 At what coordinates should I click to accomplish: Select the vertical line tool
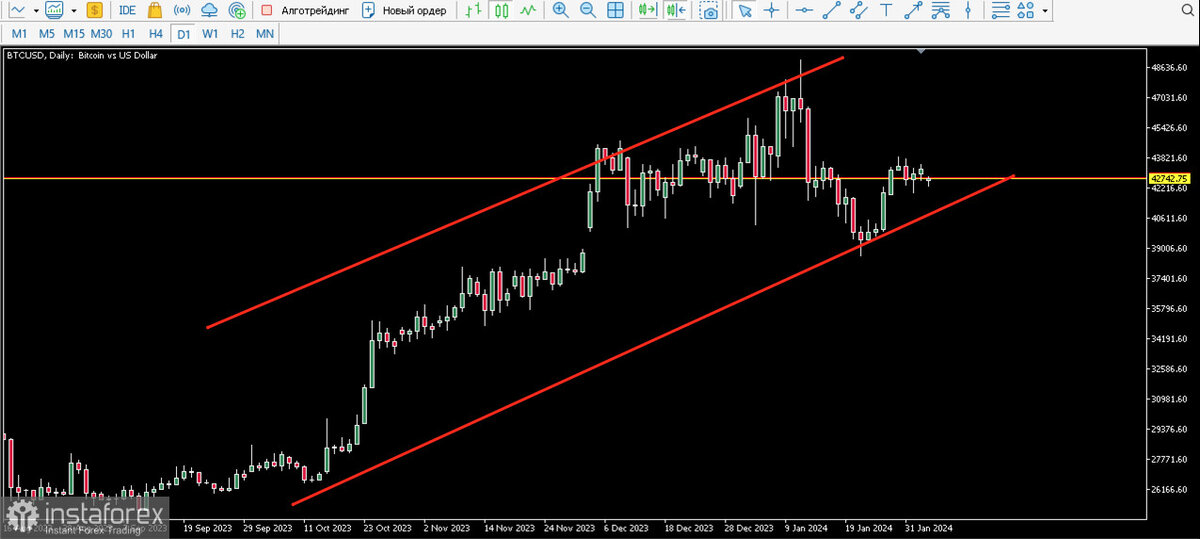point(967,10)
